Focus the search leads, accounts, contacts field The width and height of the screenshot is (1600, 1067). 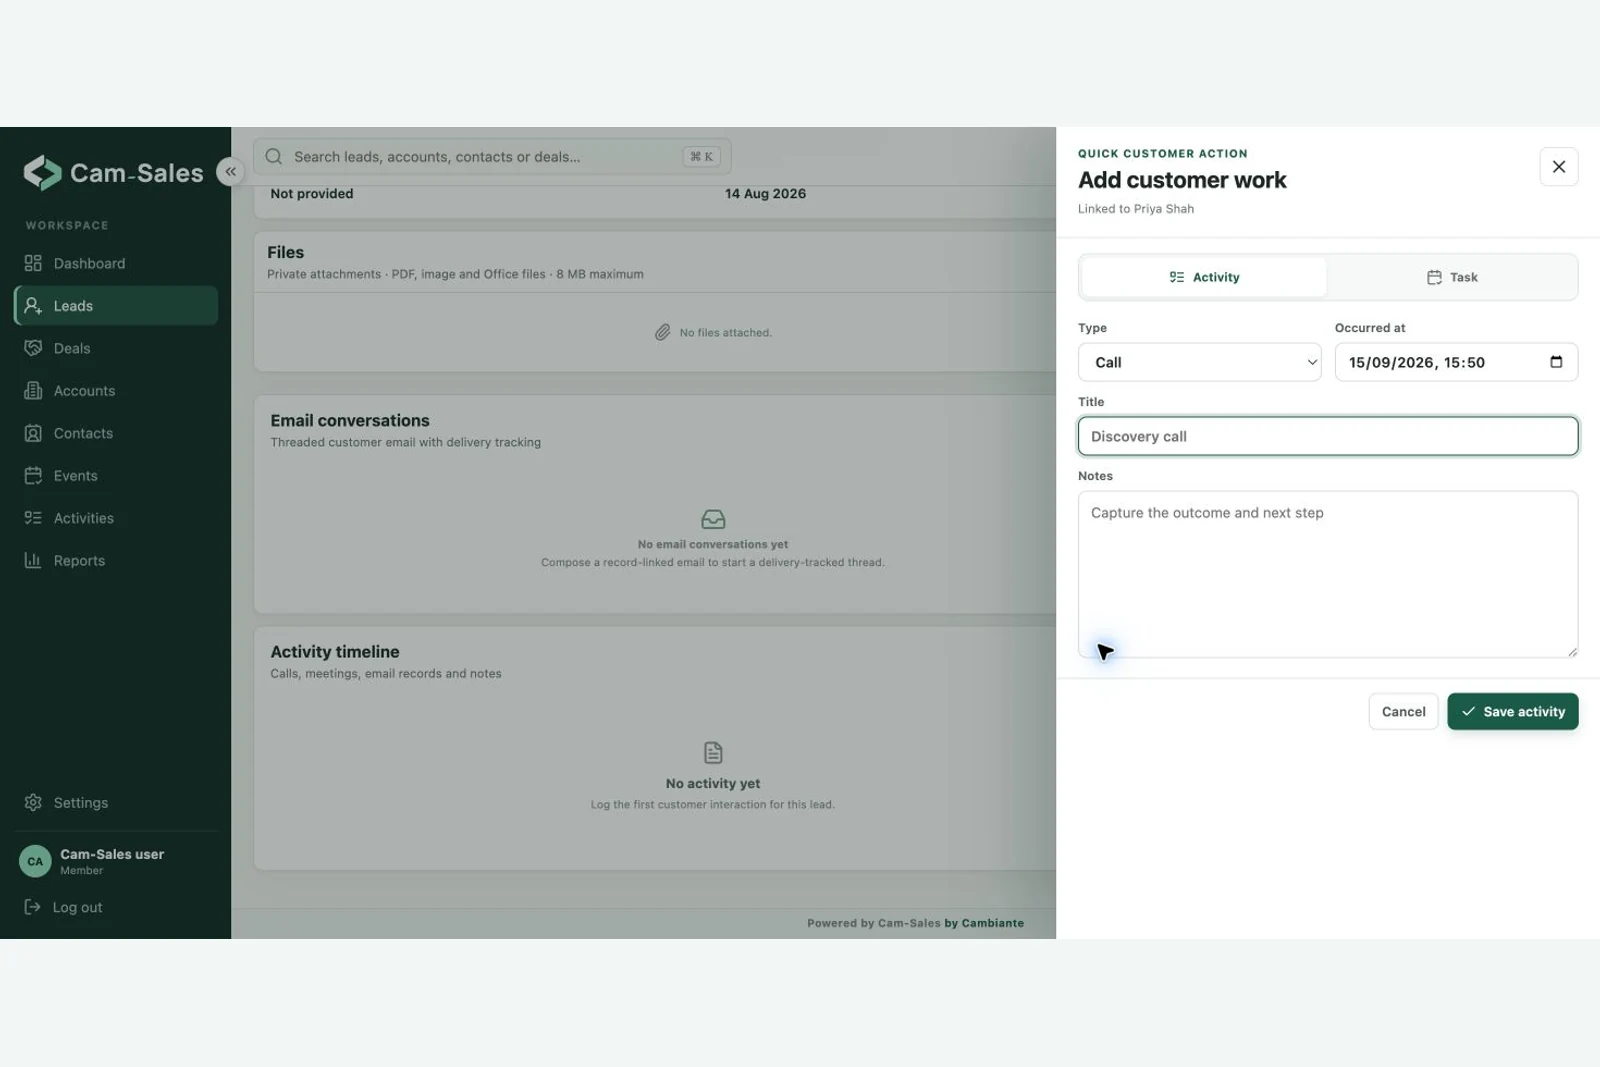[492, 156]
